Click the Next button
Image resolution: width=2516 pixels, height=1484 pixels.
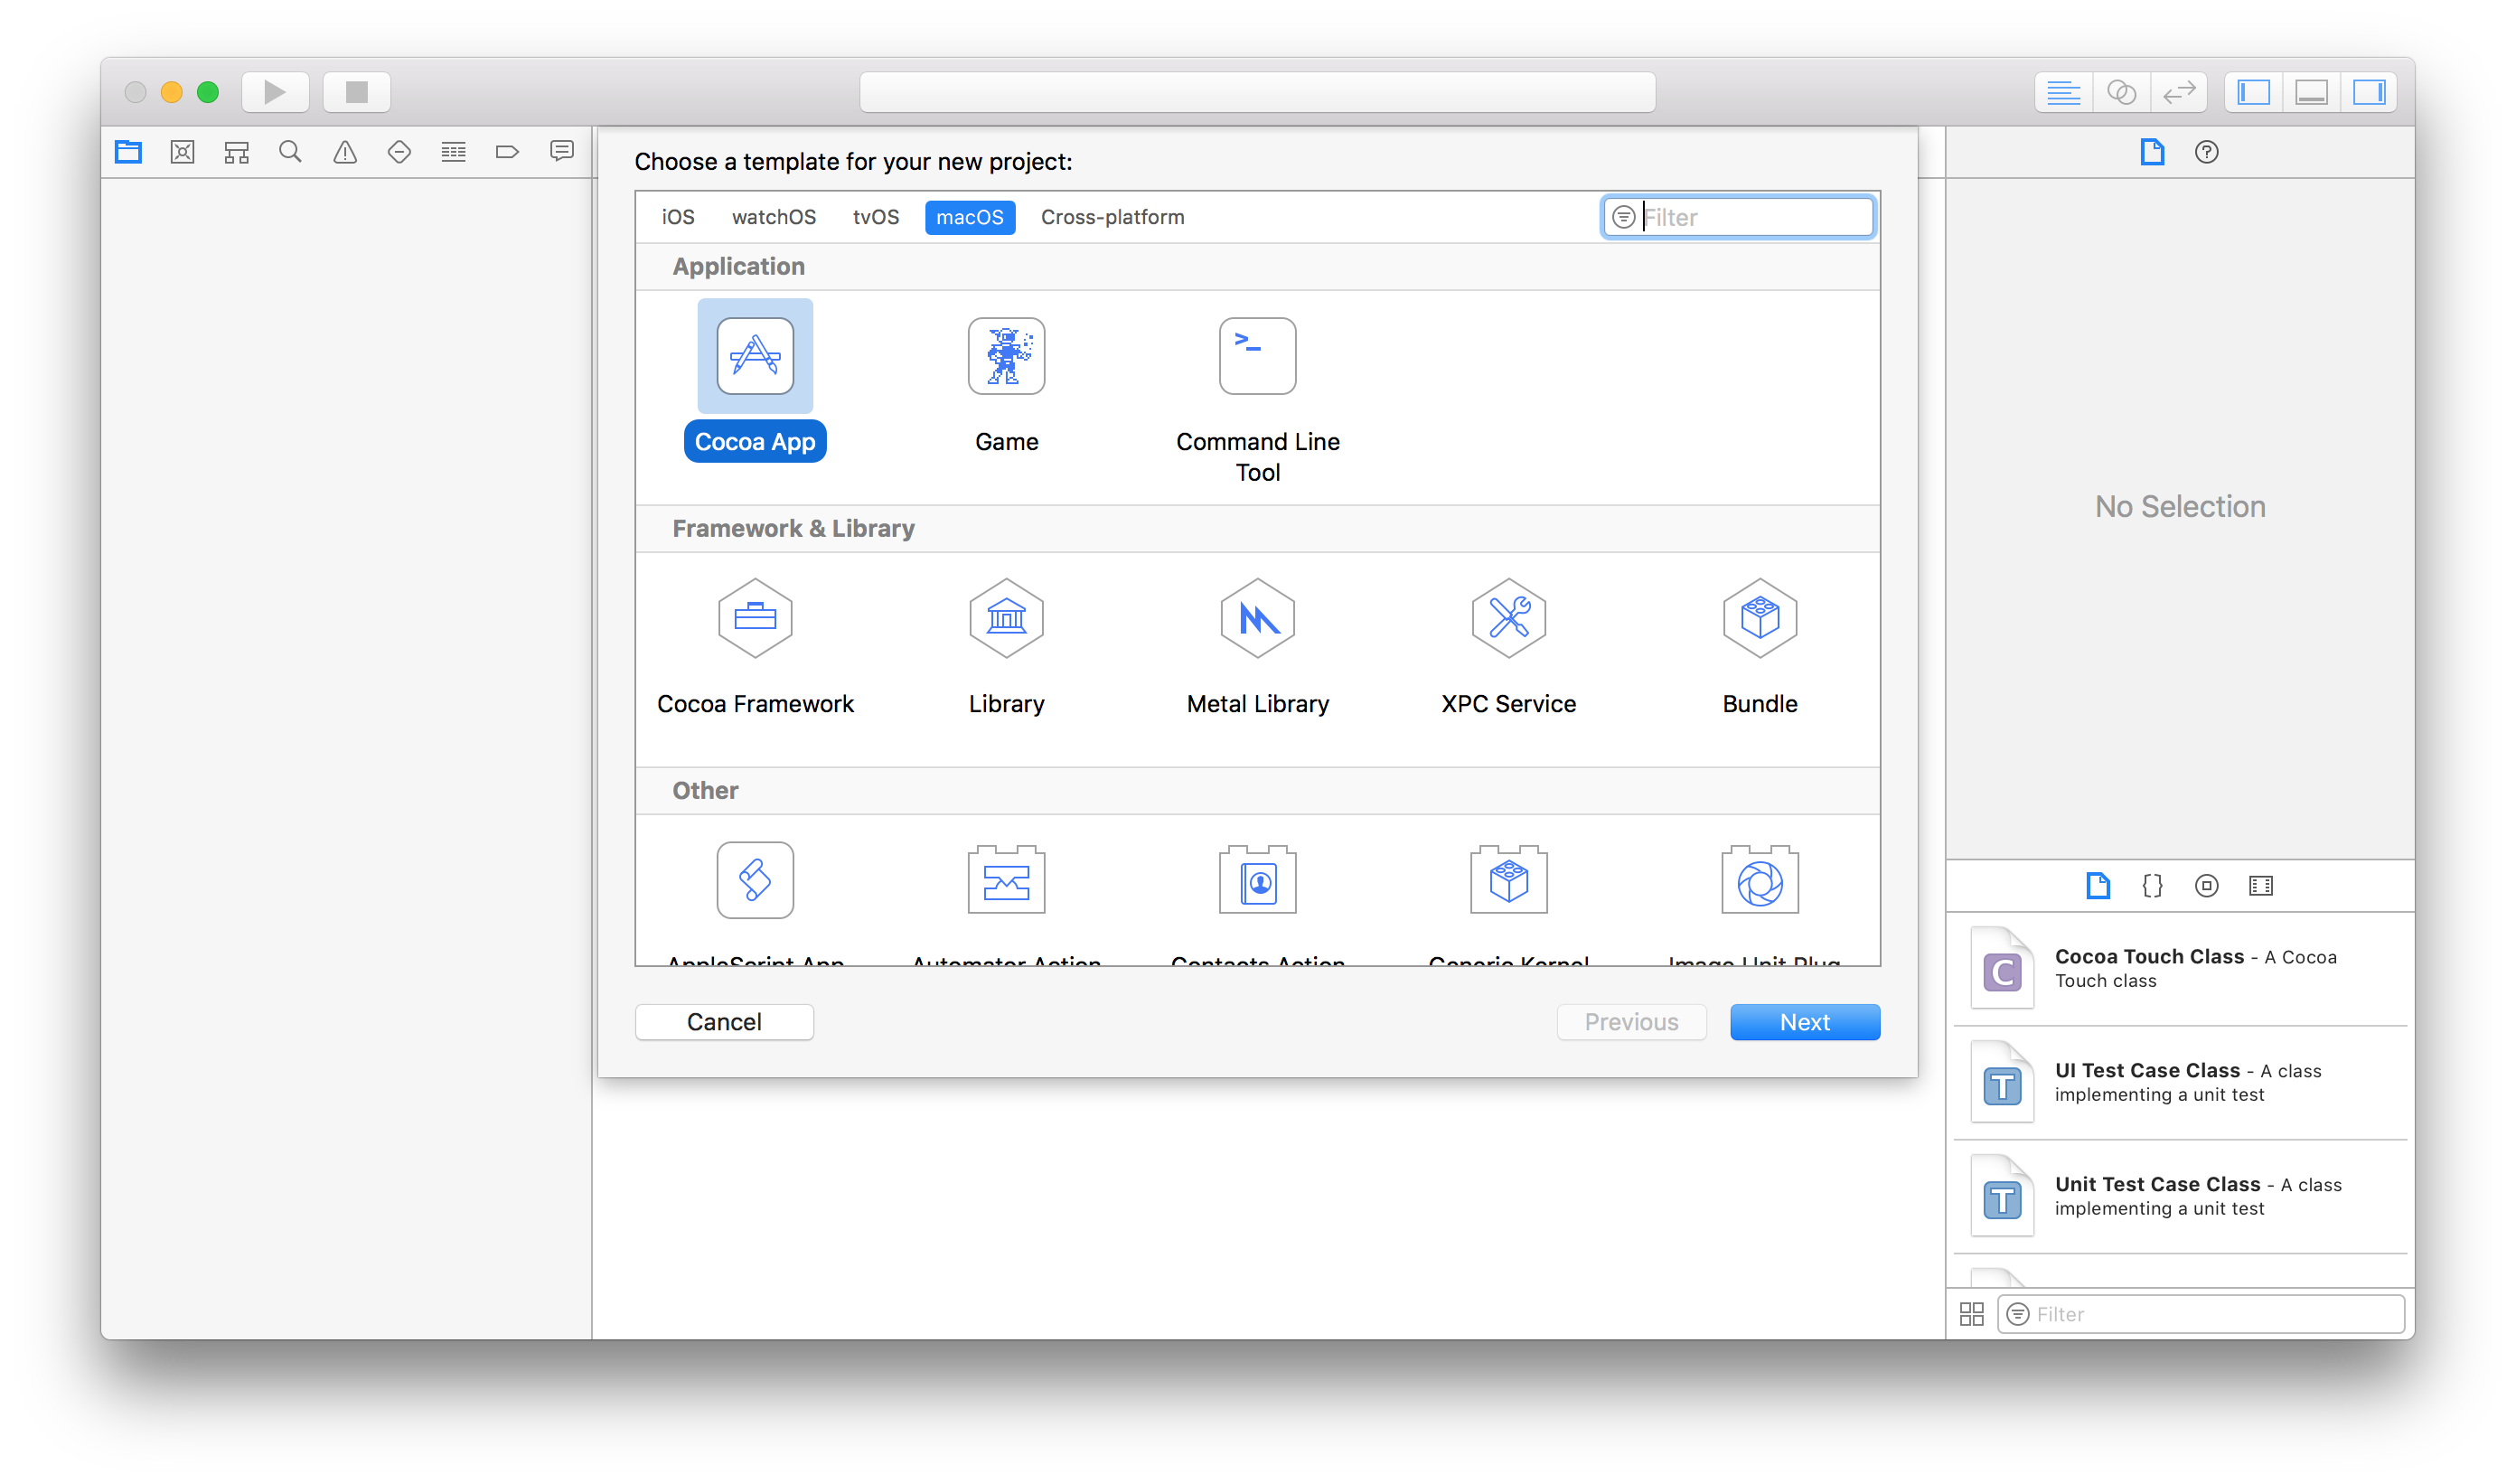(x=1805, y=1022)
